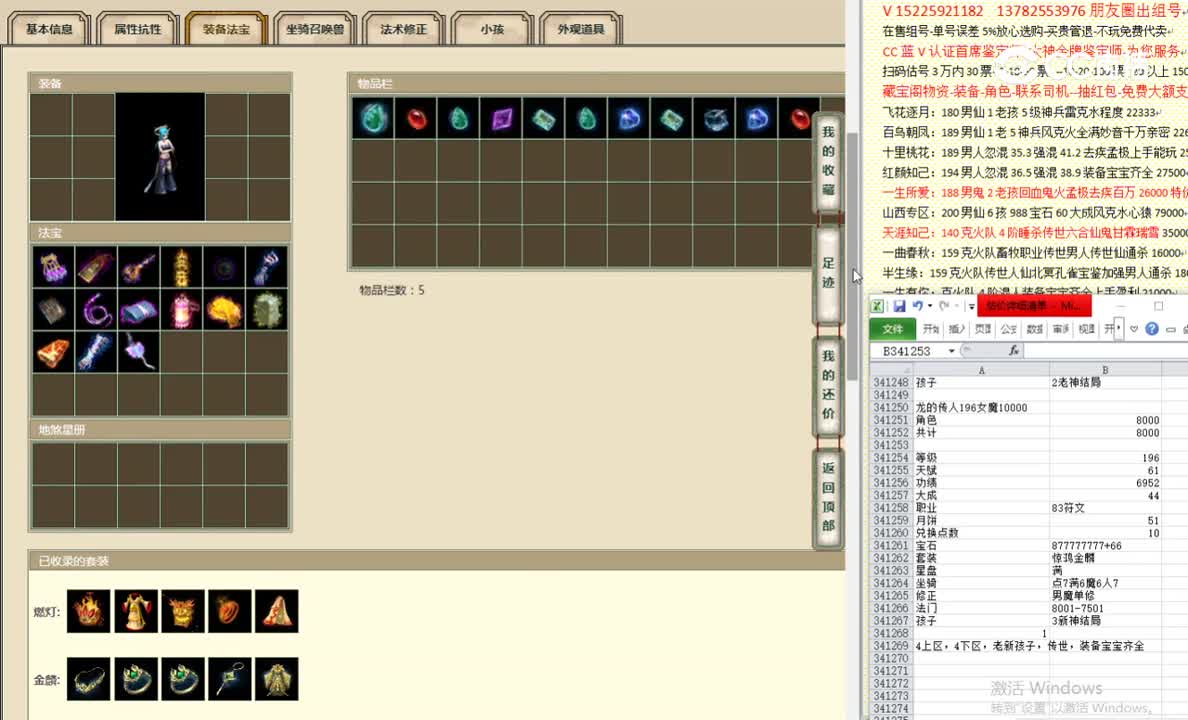Click the purple crystal icon in the item bar

500,117
